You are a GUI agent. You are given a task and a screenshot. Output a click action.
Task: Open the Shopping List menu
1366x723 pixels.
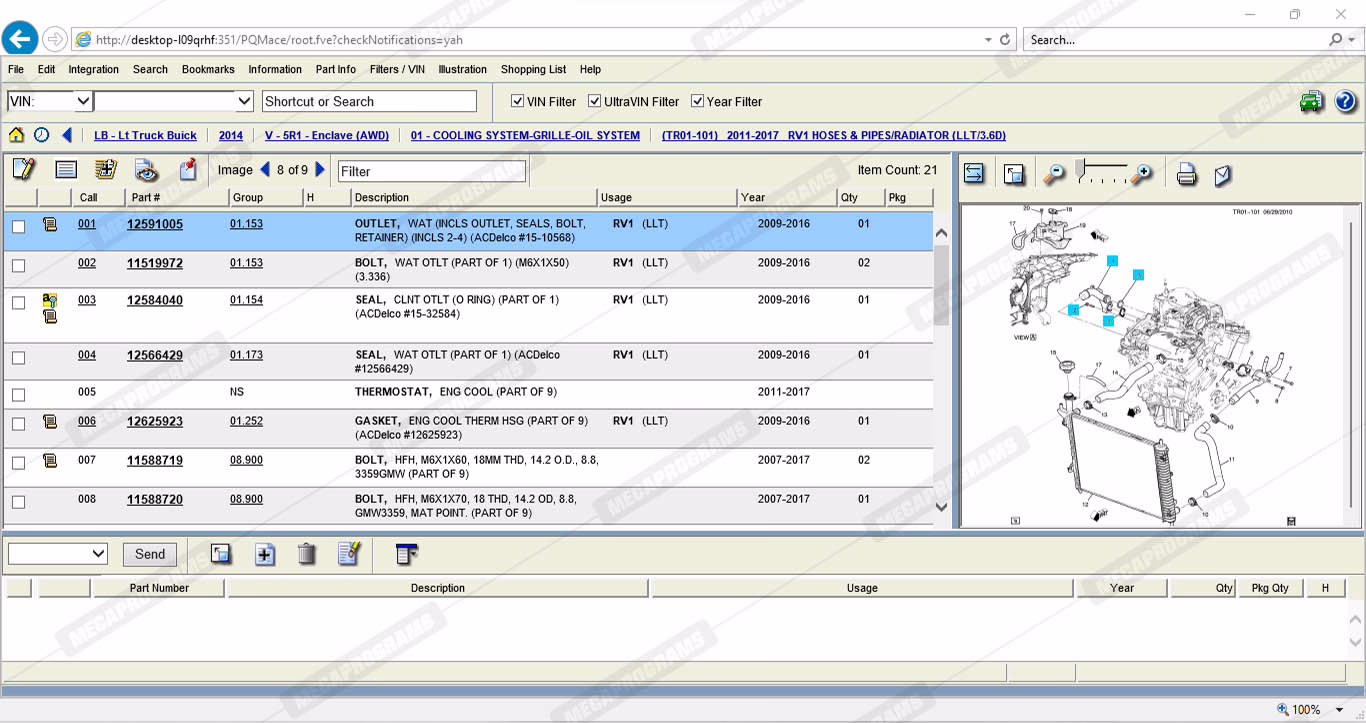point(533,69)
